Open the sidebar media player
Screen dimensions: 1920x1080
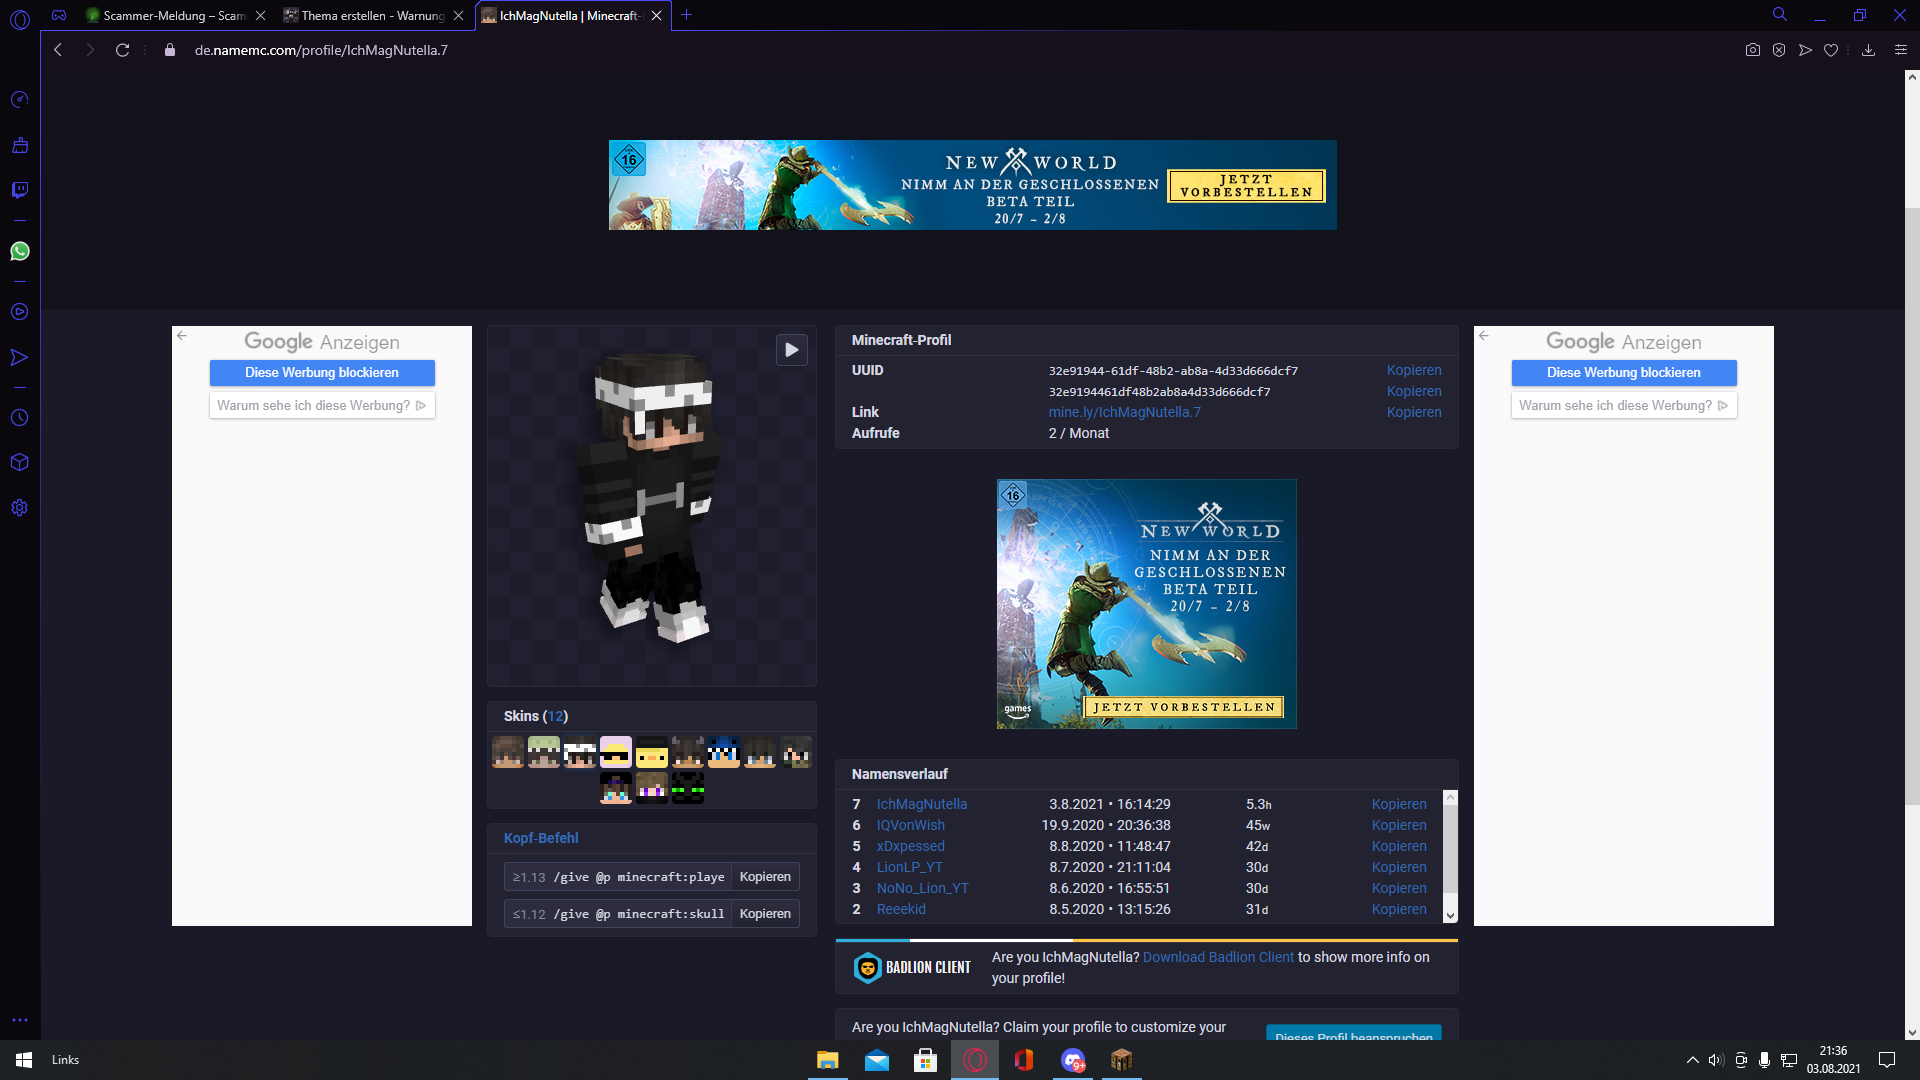pyautogui.click(x=20, y=312)
